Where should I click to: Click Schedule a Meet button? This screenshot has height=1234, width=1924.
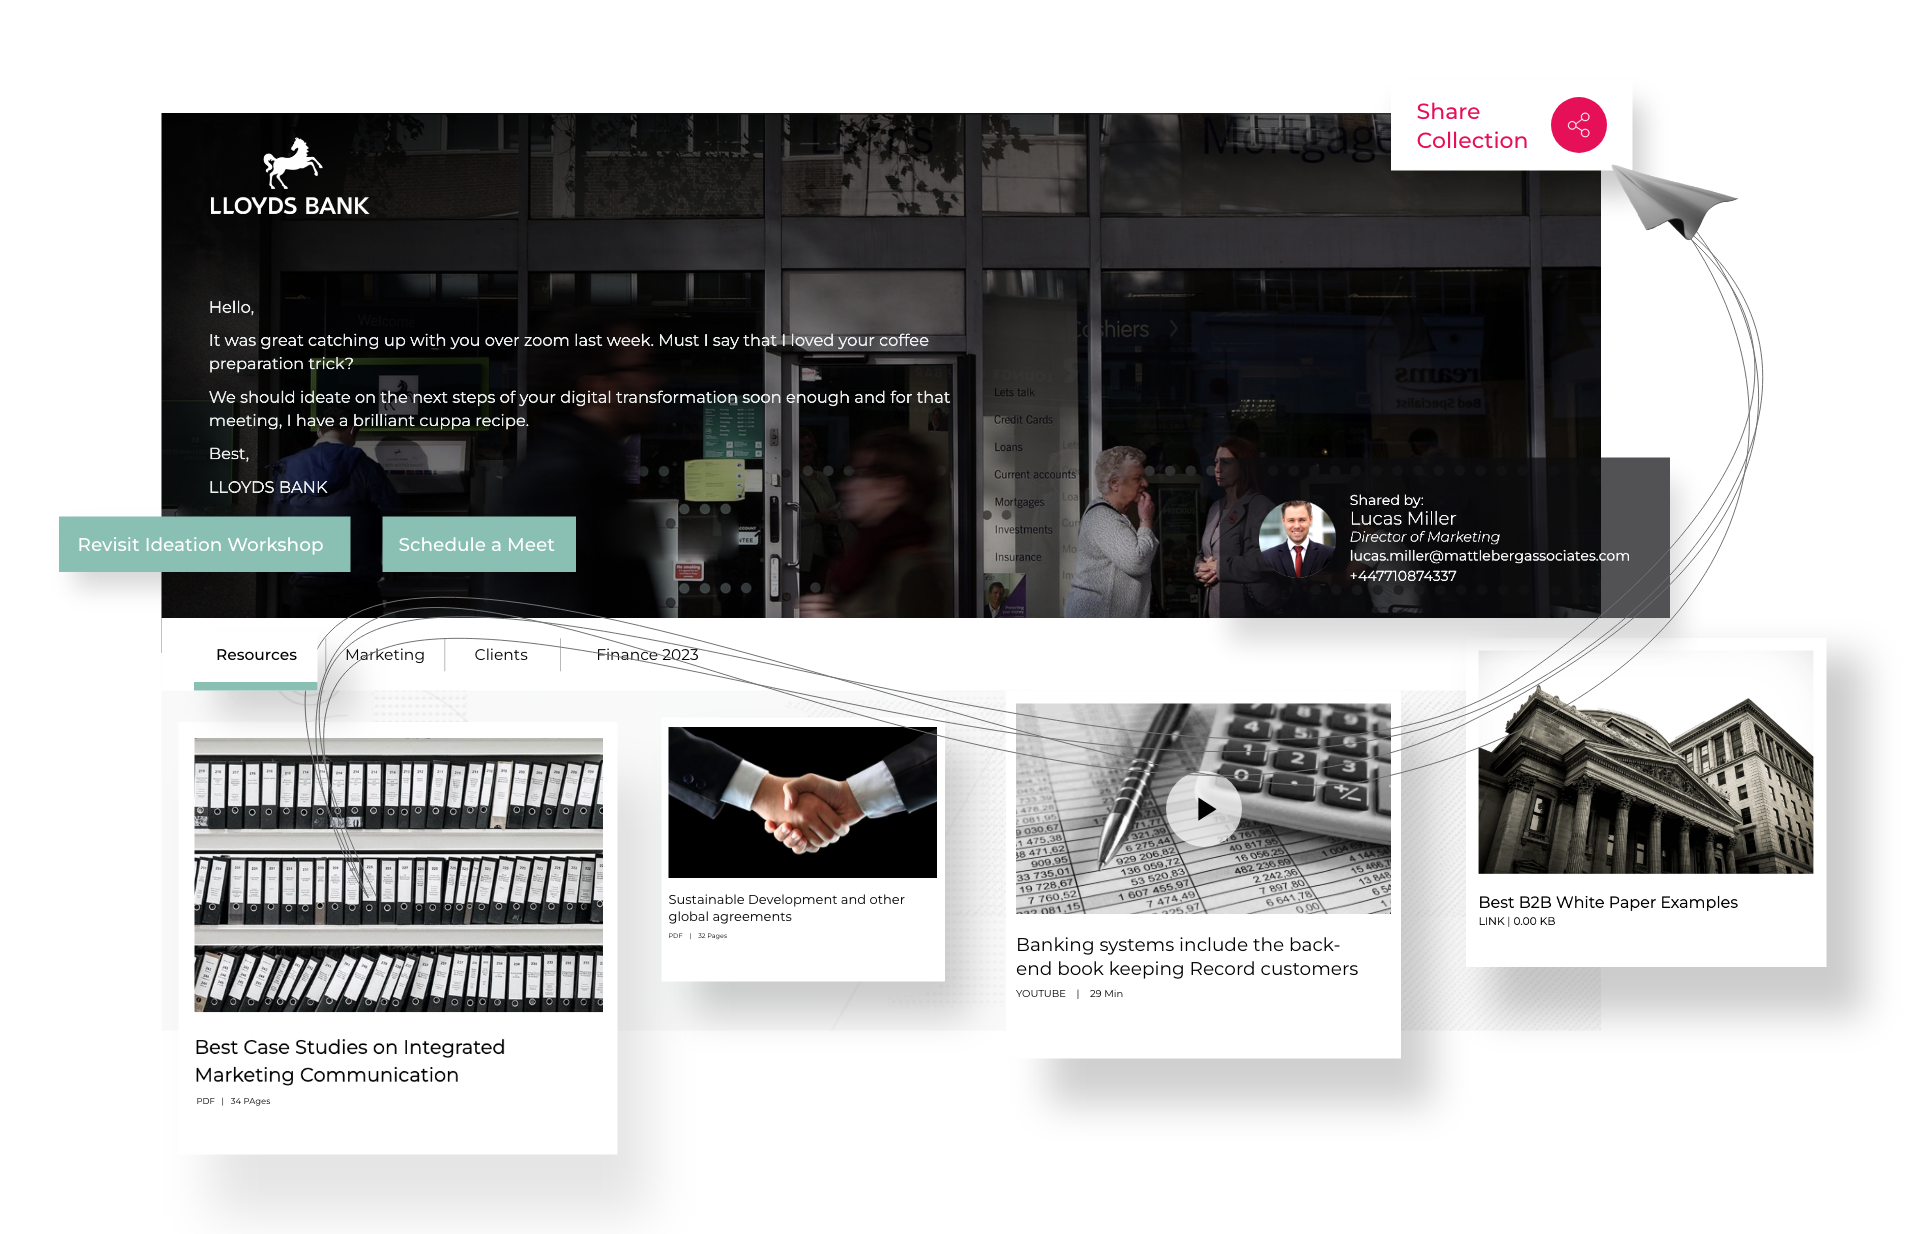pyautogui.click(x=475, y=545)
